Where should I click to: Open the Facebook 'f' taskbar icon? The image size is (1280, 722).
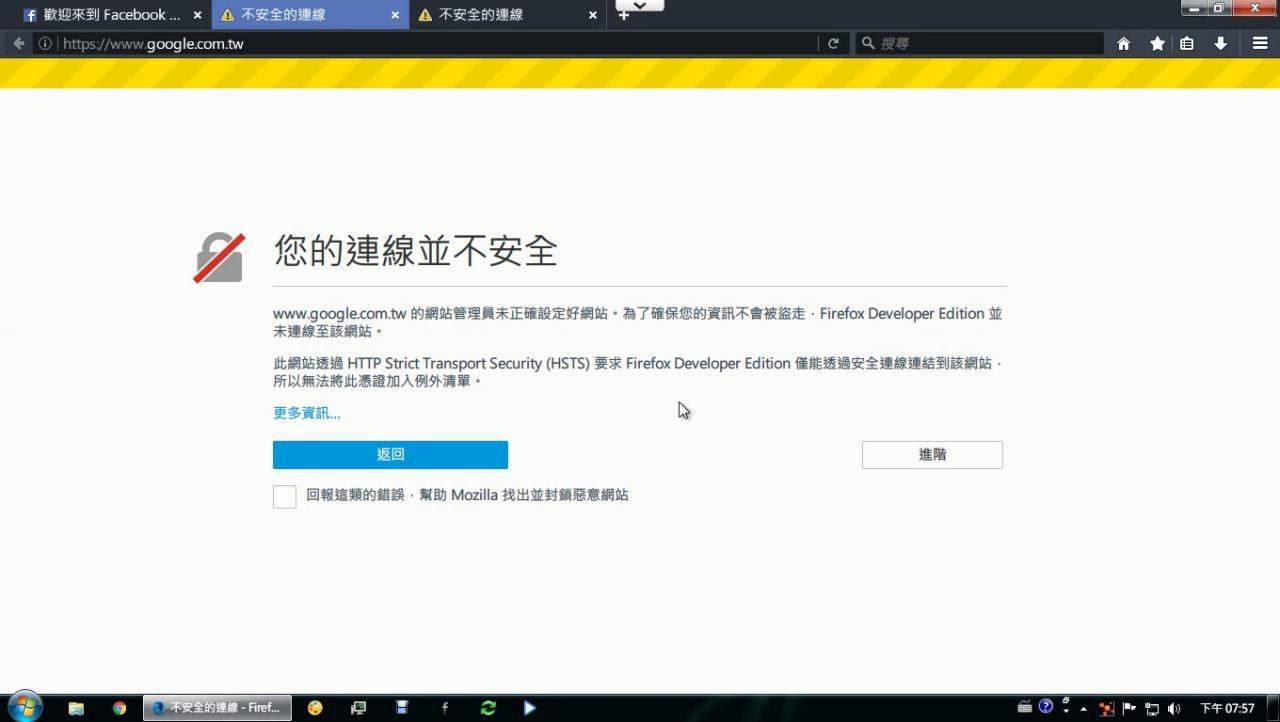tap(445, 708)
